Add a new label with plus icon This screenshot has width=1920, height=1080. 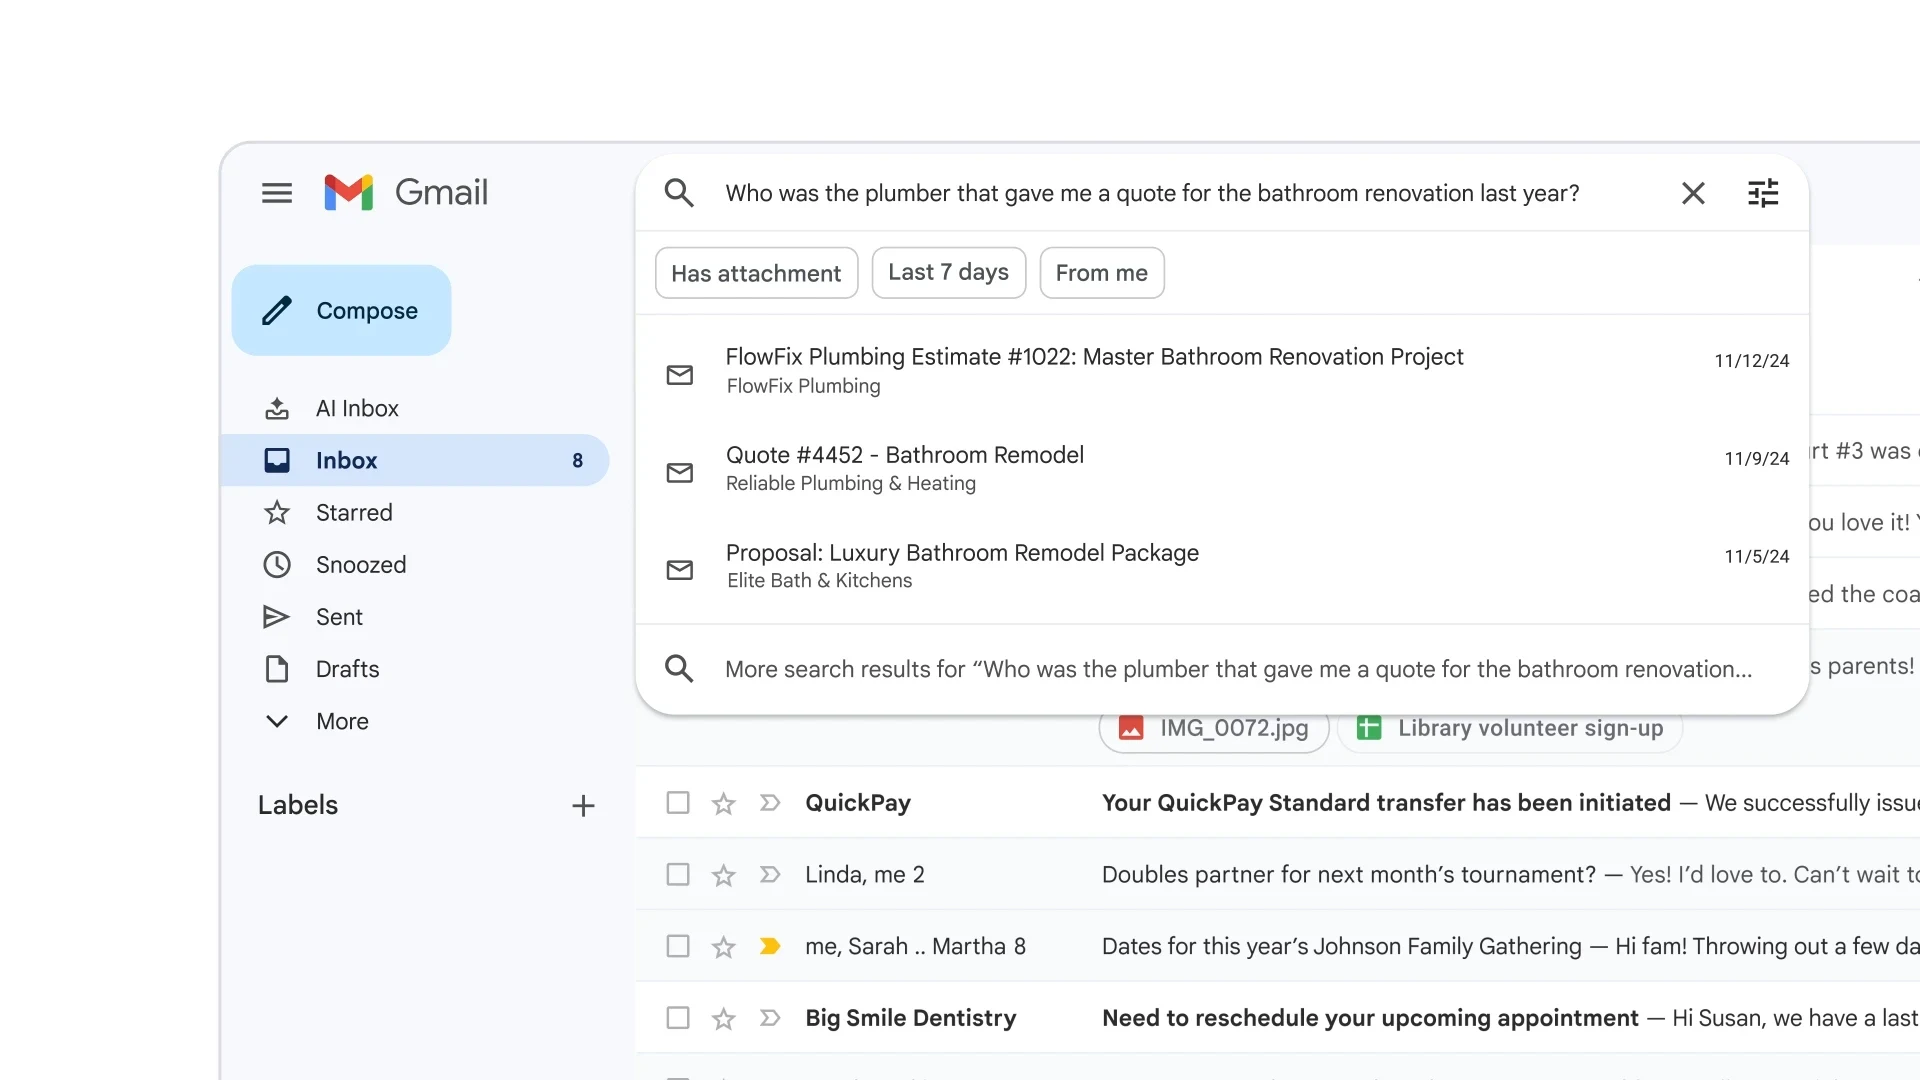(x=583, y=806)
